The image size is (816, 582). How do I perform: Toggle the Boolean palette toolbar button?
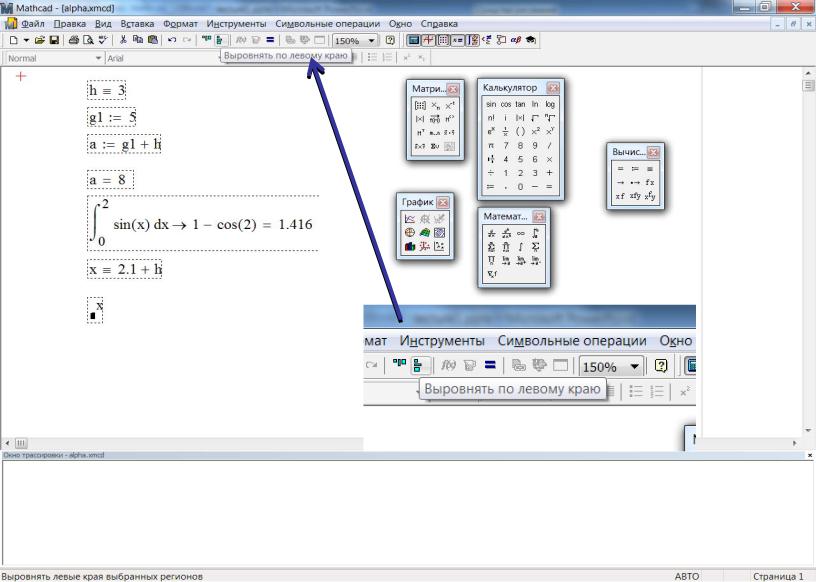coord(487,40)
